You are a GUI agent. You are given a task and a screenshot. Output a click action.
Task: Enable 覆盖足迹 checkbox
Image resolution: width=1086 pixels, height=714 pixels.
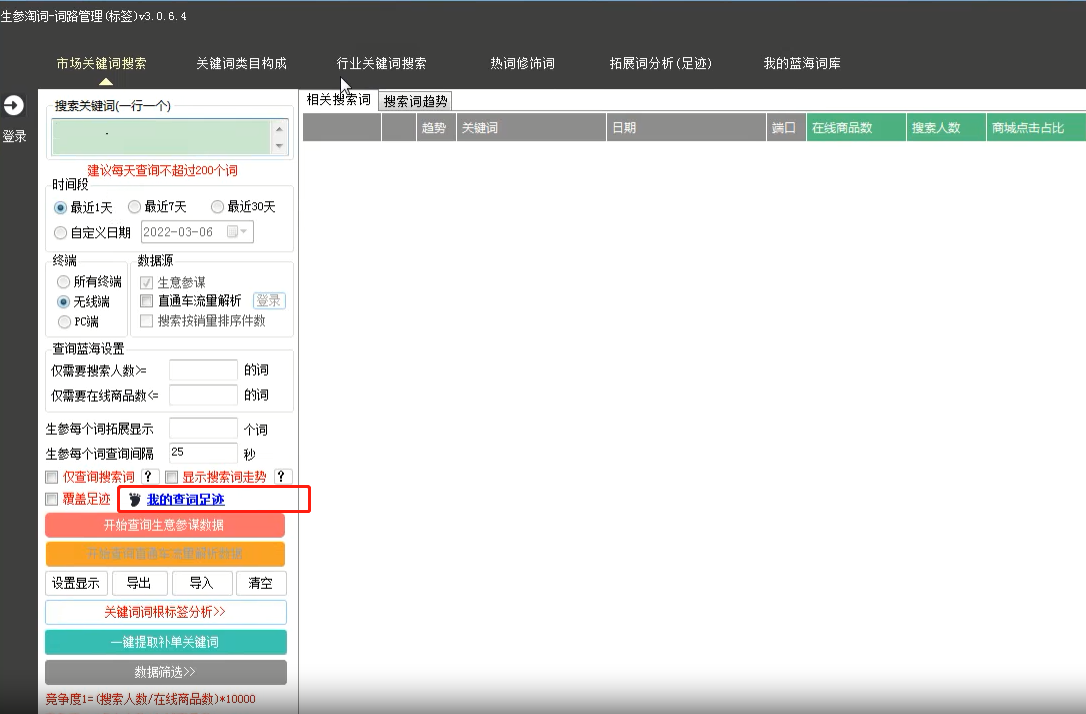click(x=51, y=499)
